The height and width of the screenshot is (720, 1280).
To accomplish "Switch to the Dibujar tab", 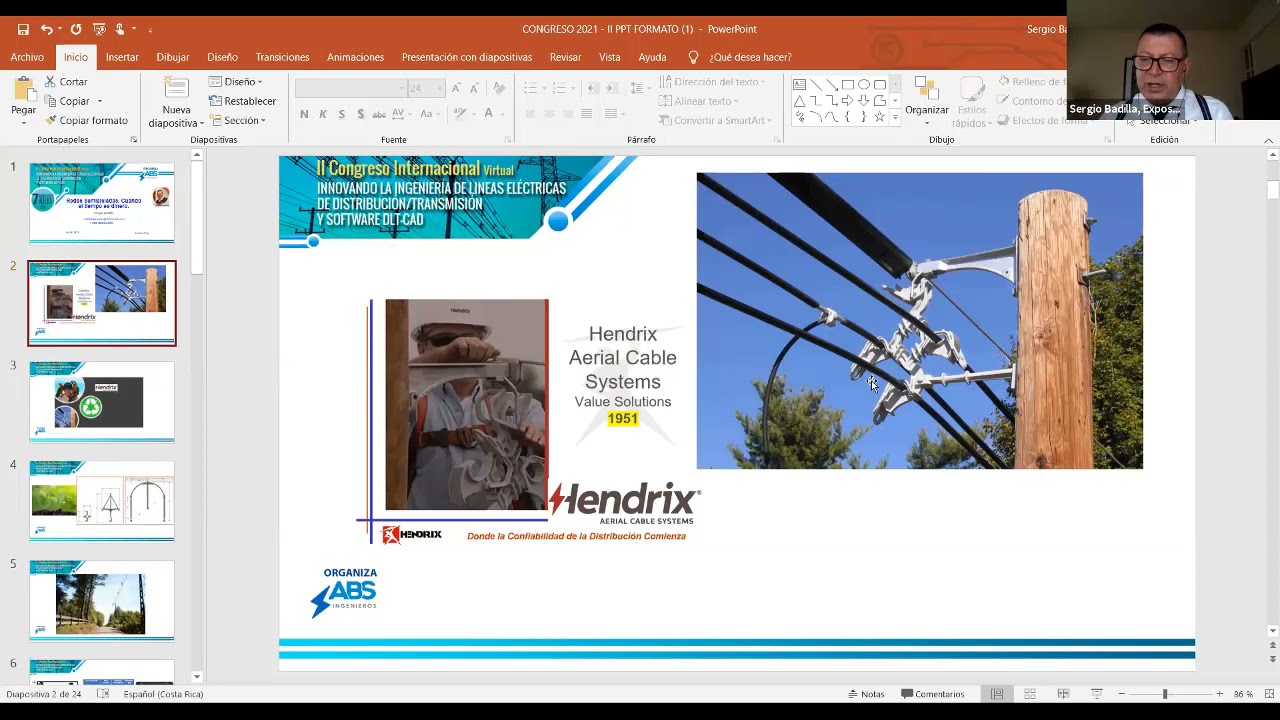I will pyautogui.click(x=173, y=57).
